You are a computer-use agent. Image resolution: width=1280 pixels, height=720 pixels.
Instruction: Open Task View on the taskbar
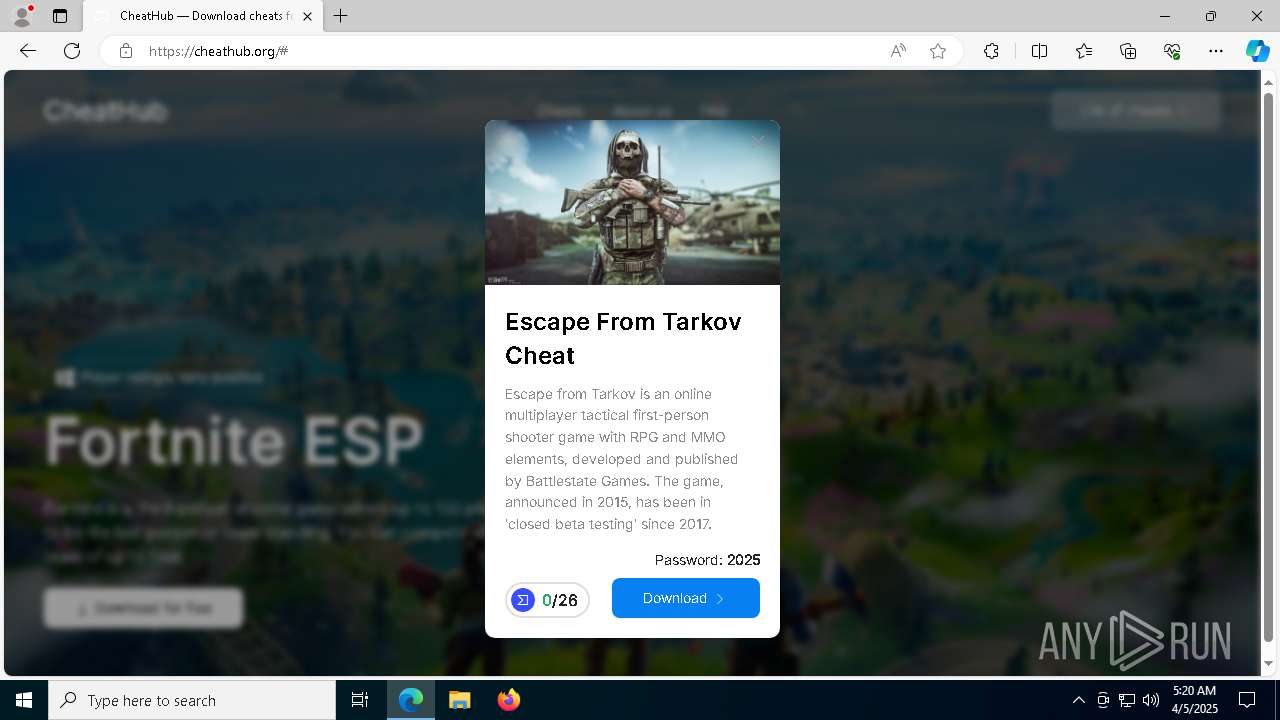pyautogui.click(x=360, y=700)
